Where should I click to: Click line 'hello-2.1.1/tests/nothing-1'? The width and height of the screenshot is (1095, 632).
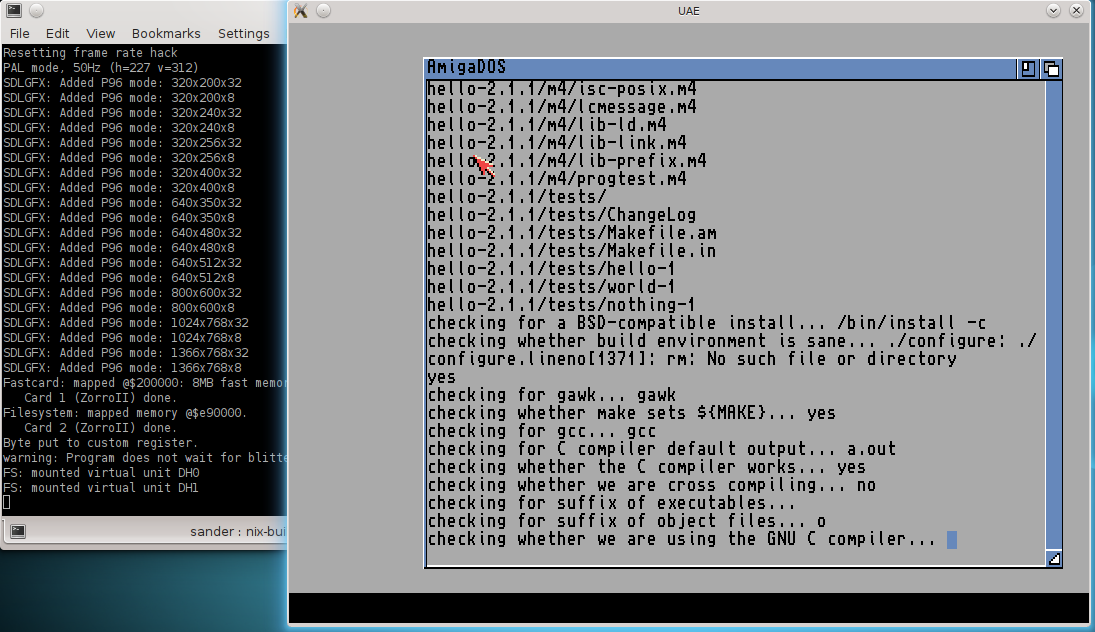click(561, 305)
